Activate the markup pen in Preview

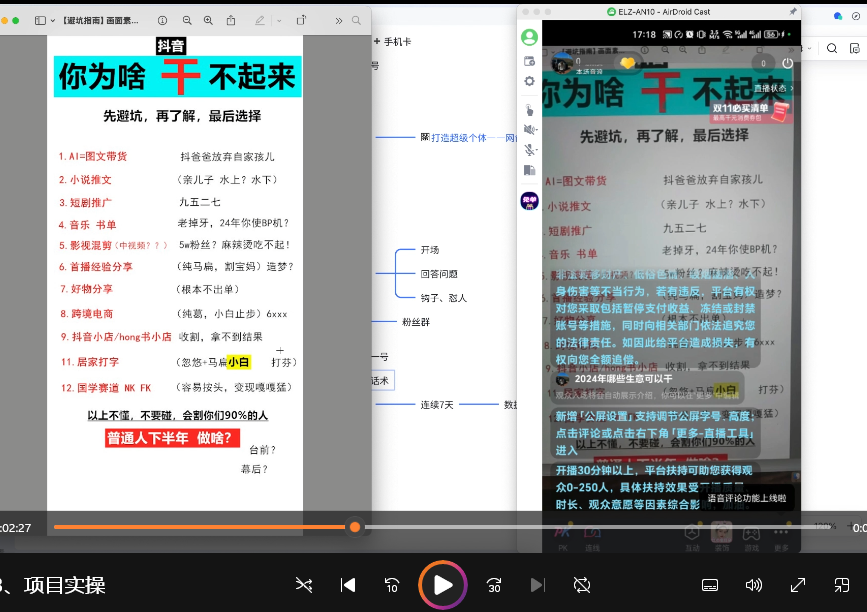pyautogui.click(x=259, y=20)
